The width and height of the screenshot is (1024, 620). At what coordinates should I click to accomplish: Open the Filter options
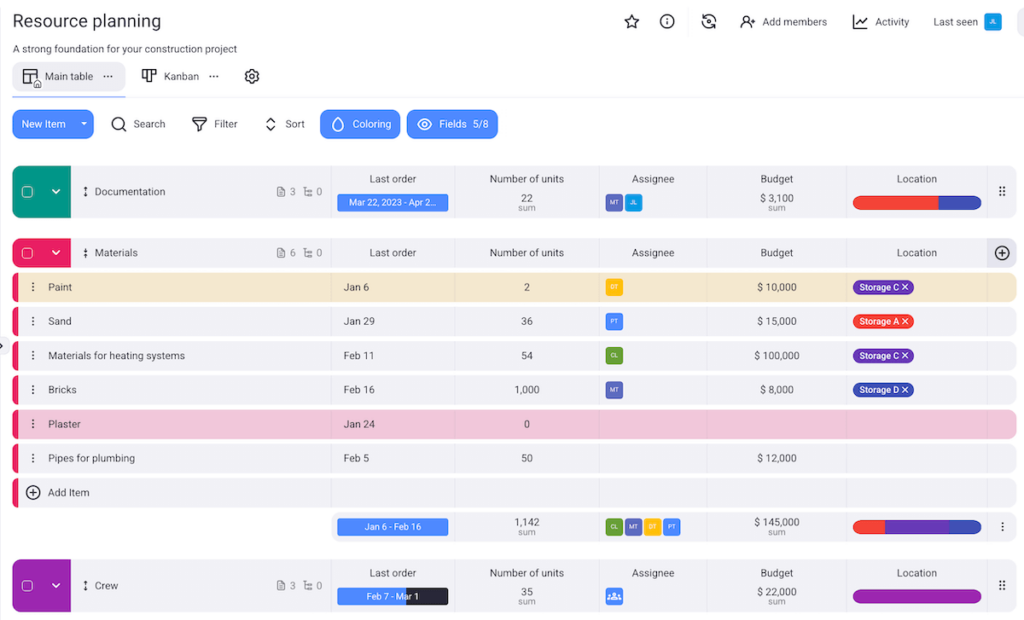tap(214, 124)
